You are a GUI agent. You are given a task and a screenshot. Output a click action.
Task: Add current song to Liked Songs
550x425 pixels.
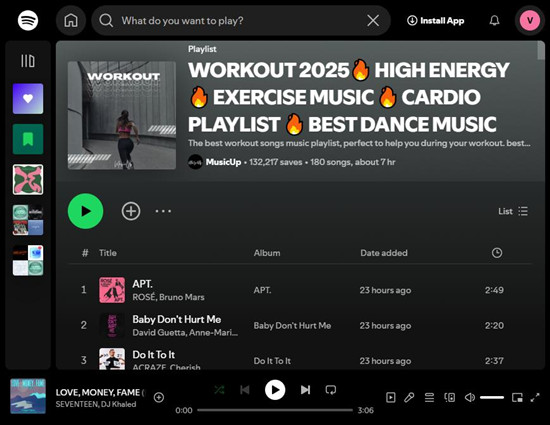pos(159,397)
